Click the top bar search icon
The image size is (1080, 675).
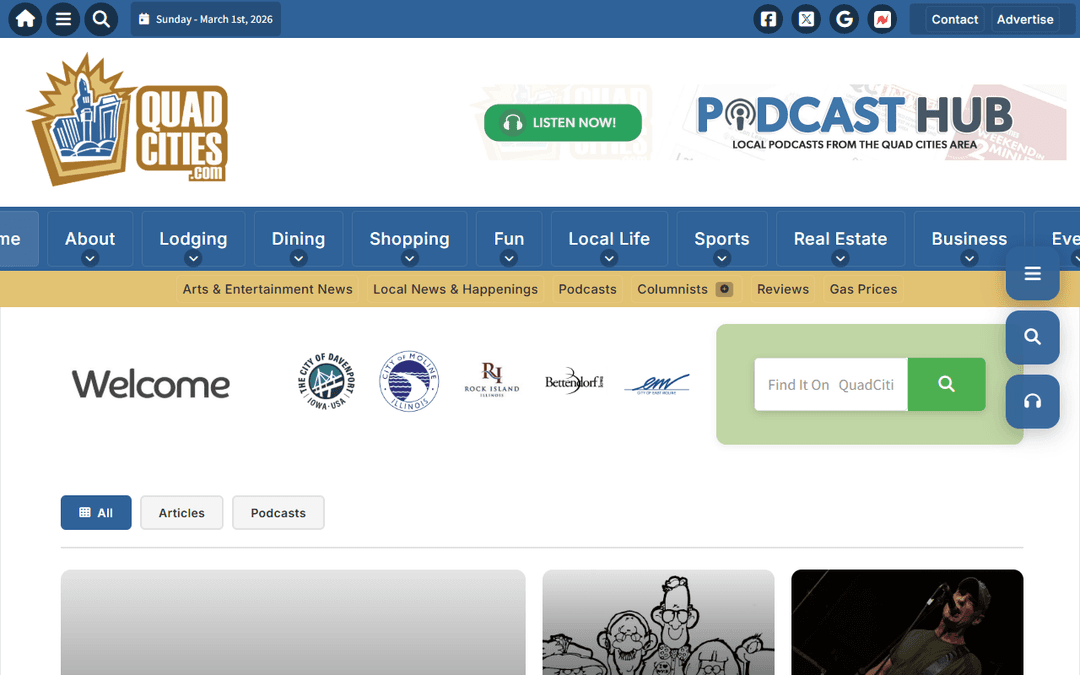(101, 19)
